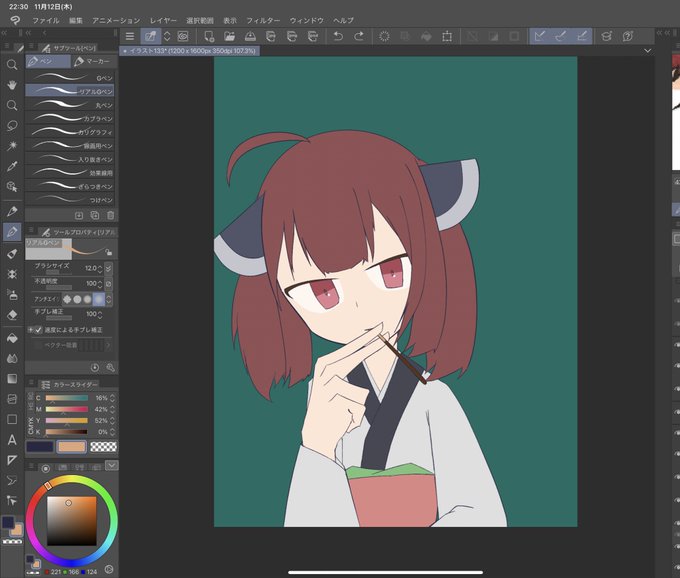Open the ウィンドウ menu
This screenshot has width=680, height=578.
click(x=307, y=20)
